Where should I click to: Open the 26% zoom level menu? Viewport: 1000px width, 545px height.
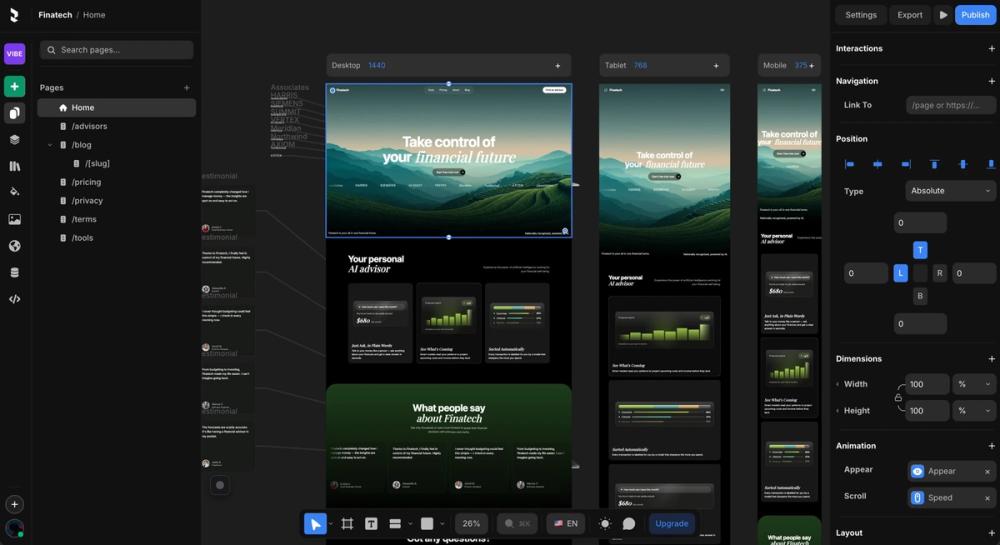(471, 523)
